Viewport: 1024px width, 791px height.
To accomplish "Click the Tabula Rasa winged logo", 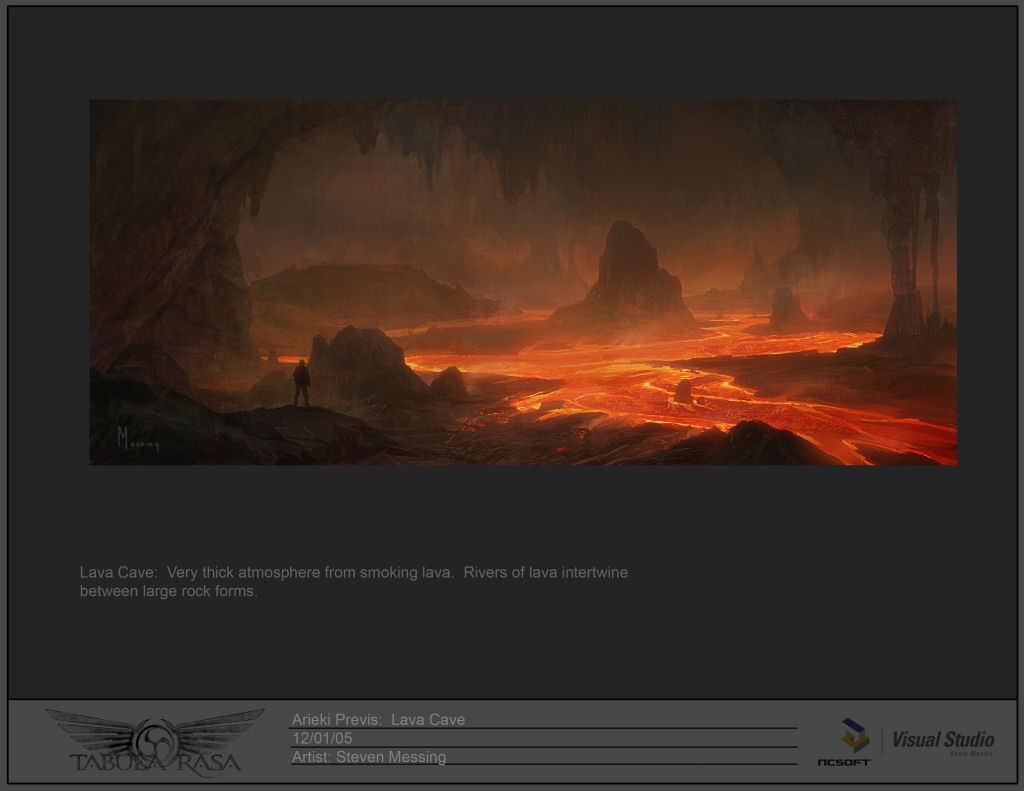I will [x=155, y=743].
